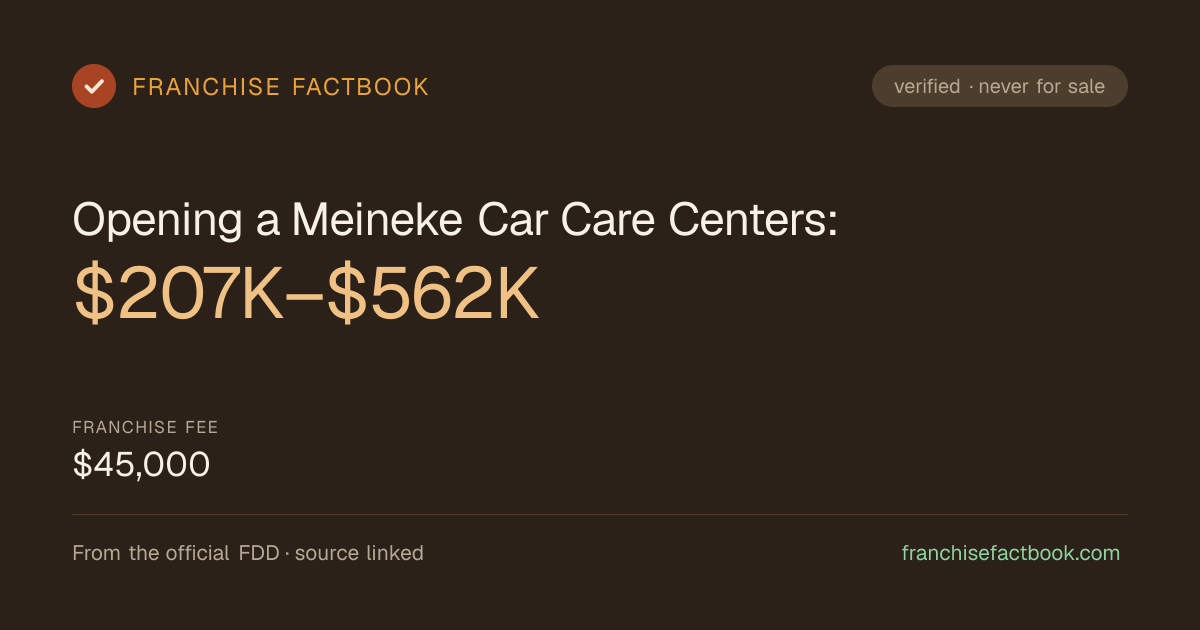Click the word 'verified' in the badge
Image resolution: width=1200 pixels, height=630 pixels.
(927, 86)
